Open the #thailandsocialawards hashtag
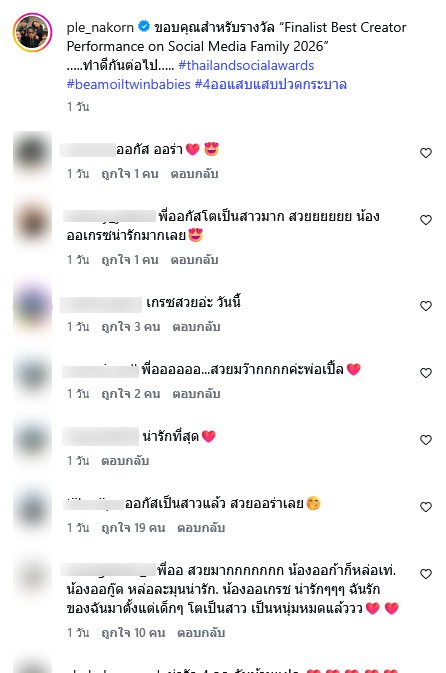 pyautogui.click(x=246, y=65)
